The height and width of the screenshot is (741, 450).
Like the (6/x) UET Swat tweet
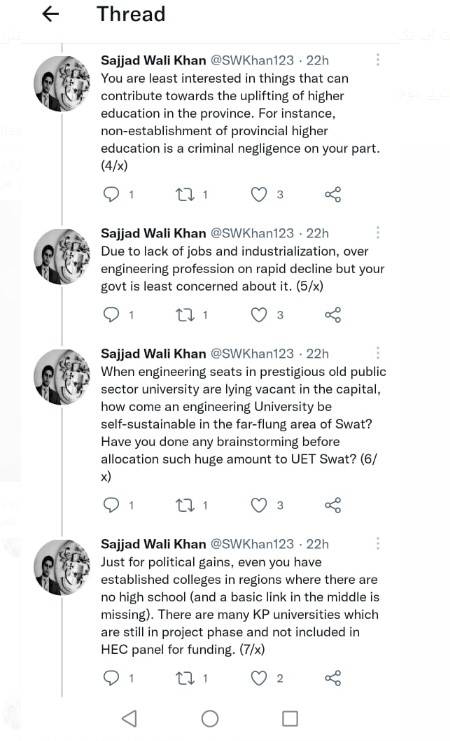(x=259, y=505)
